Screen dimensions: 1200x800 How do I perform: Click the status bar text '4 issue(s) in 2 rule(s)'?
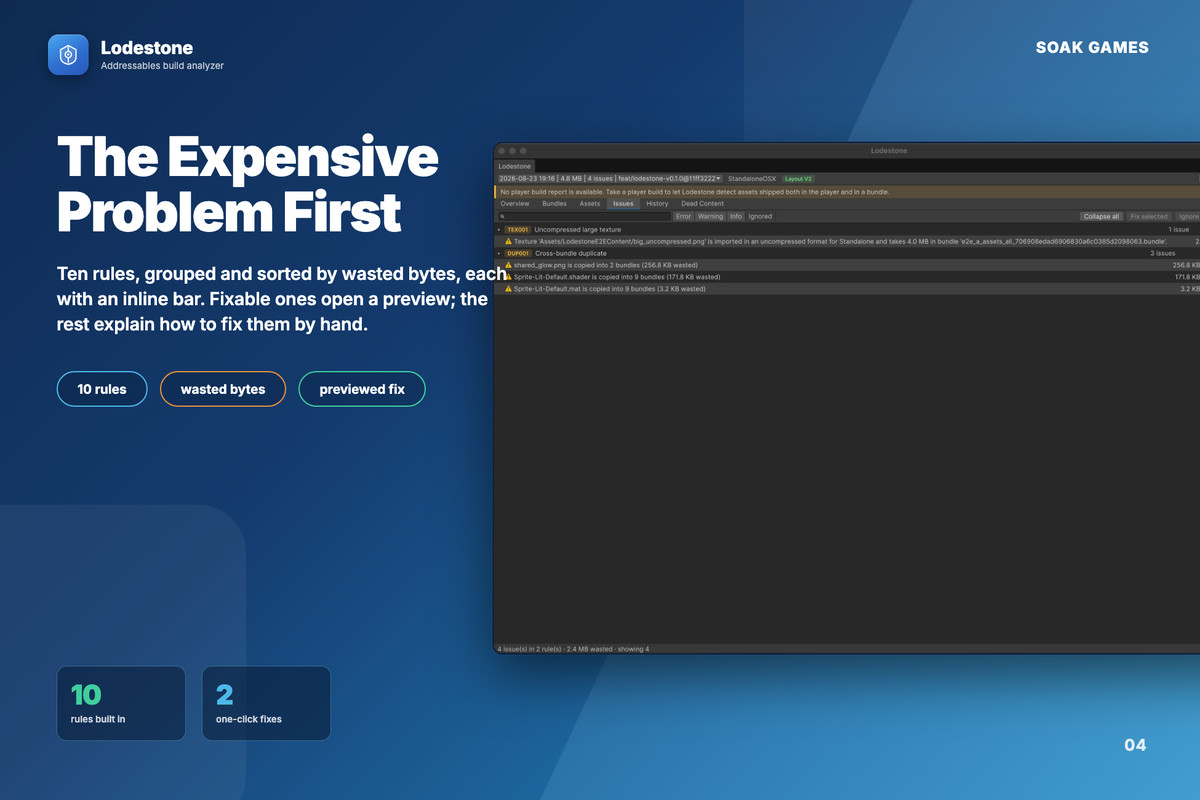tap(529, 649)
